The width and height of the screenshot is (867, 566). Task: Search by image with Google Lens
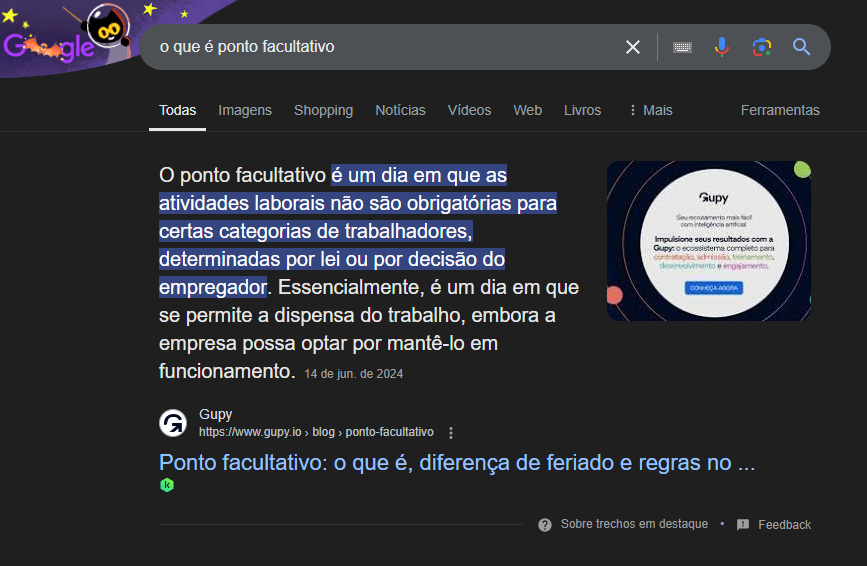[x=762, y=47]
